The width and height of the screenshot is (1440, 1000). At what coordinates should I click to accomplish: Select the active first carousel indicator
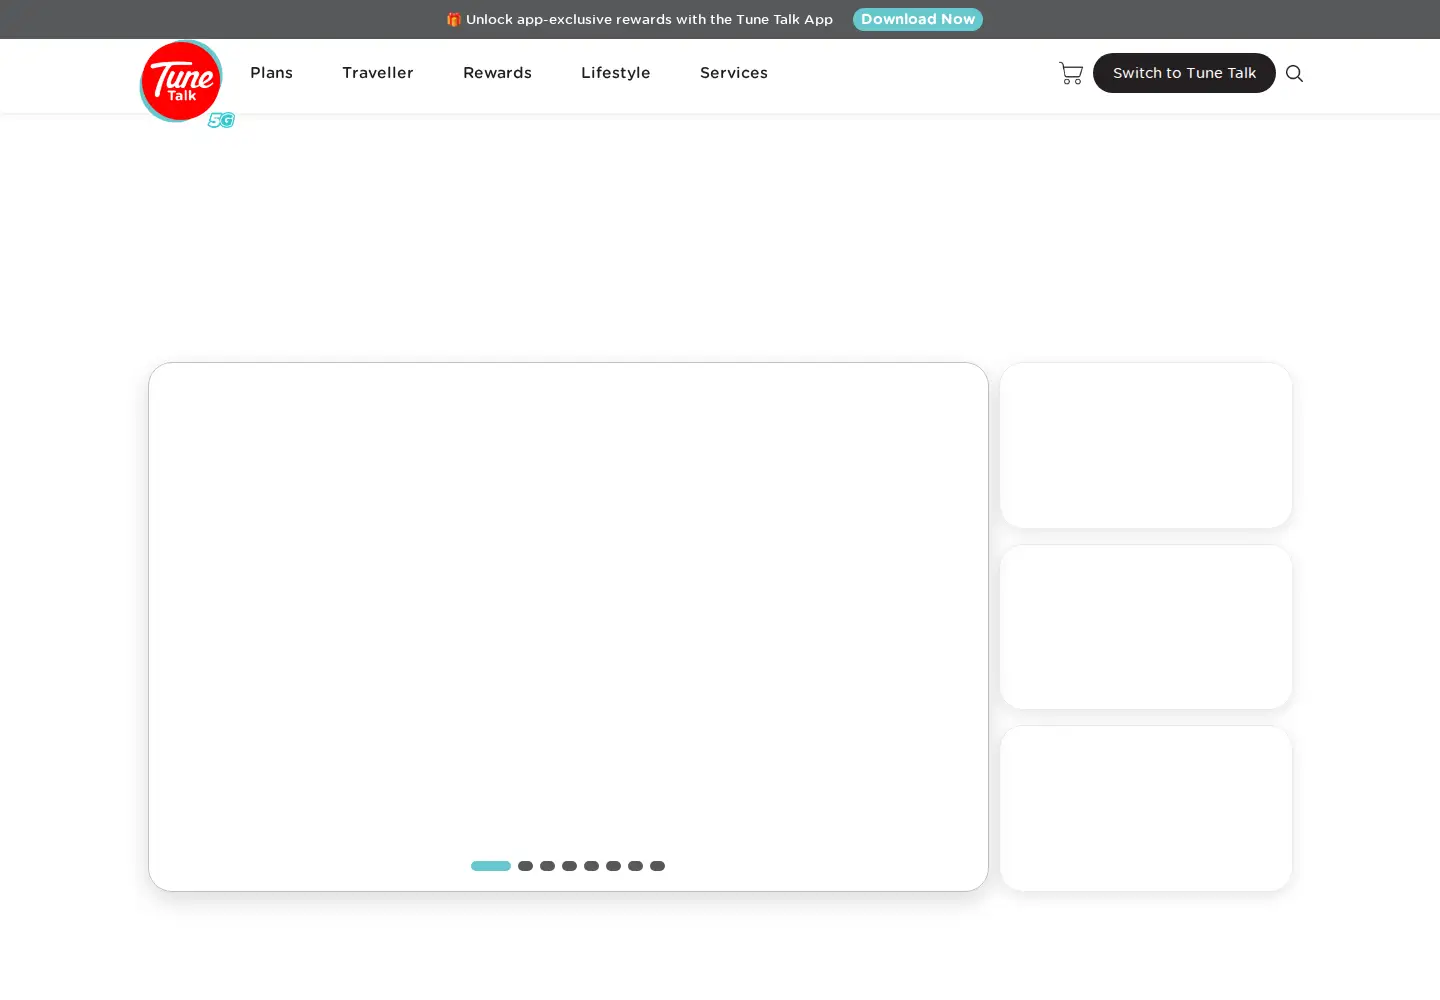click(x=491, y=866)
